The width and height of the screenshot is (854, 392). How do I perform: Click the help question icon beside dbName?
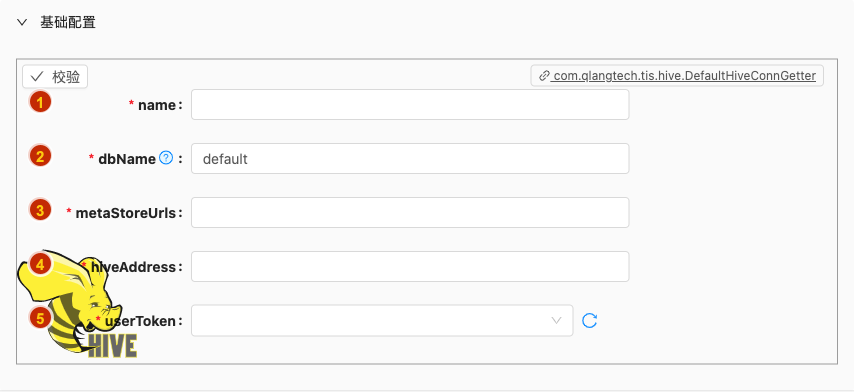click(x=166, y=158)
